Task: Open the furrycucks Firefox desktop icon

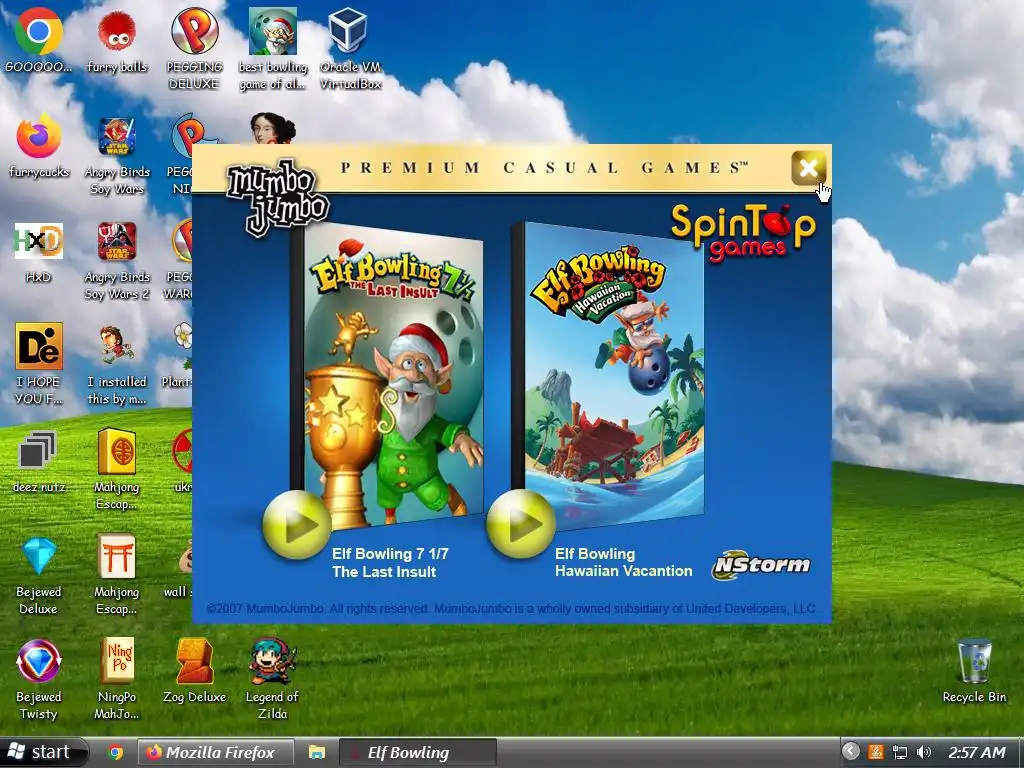Action: [39, 136]
